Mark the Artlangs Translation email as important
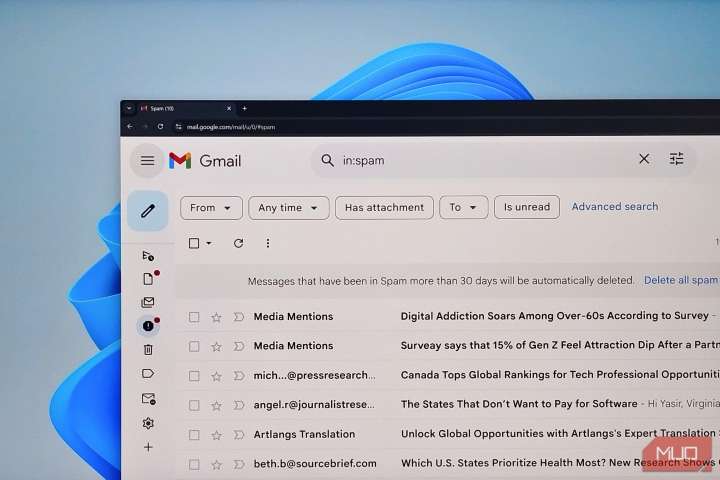Screen dimensions: 720x480 pyautogui.click(x=239, y=435)
